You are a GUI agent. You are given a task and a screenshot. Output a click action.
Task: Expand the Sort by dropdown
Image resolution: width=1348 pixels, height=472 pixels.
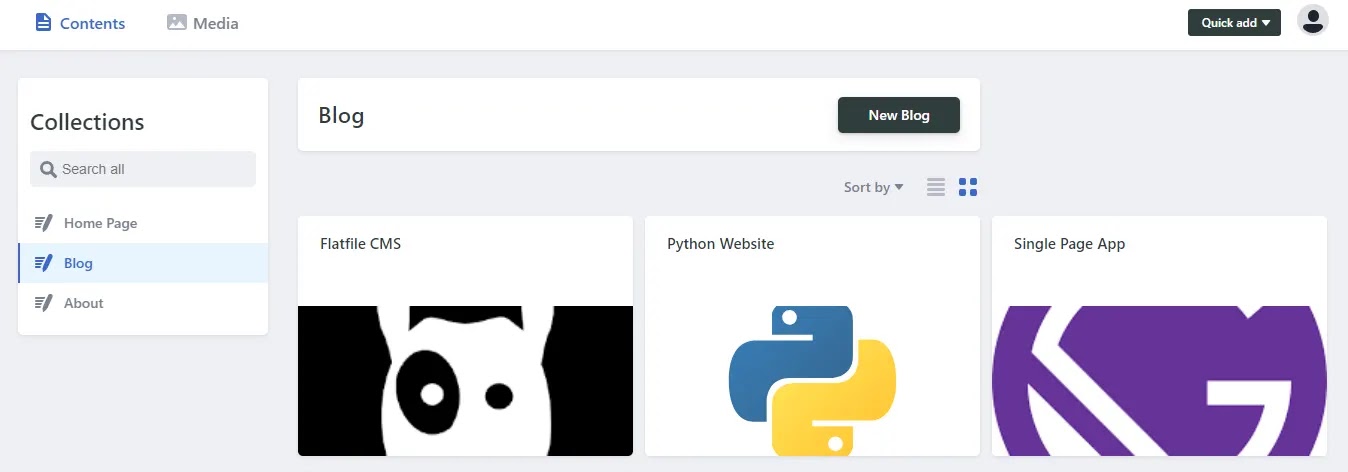(x=873, y=187)
